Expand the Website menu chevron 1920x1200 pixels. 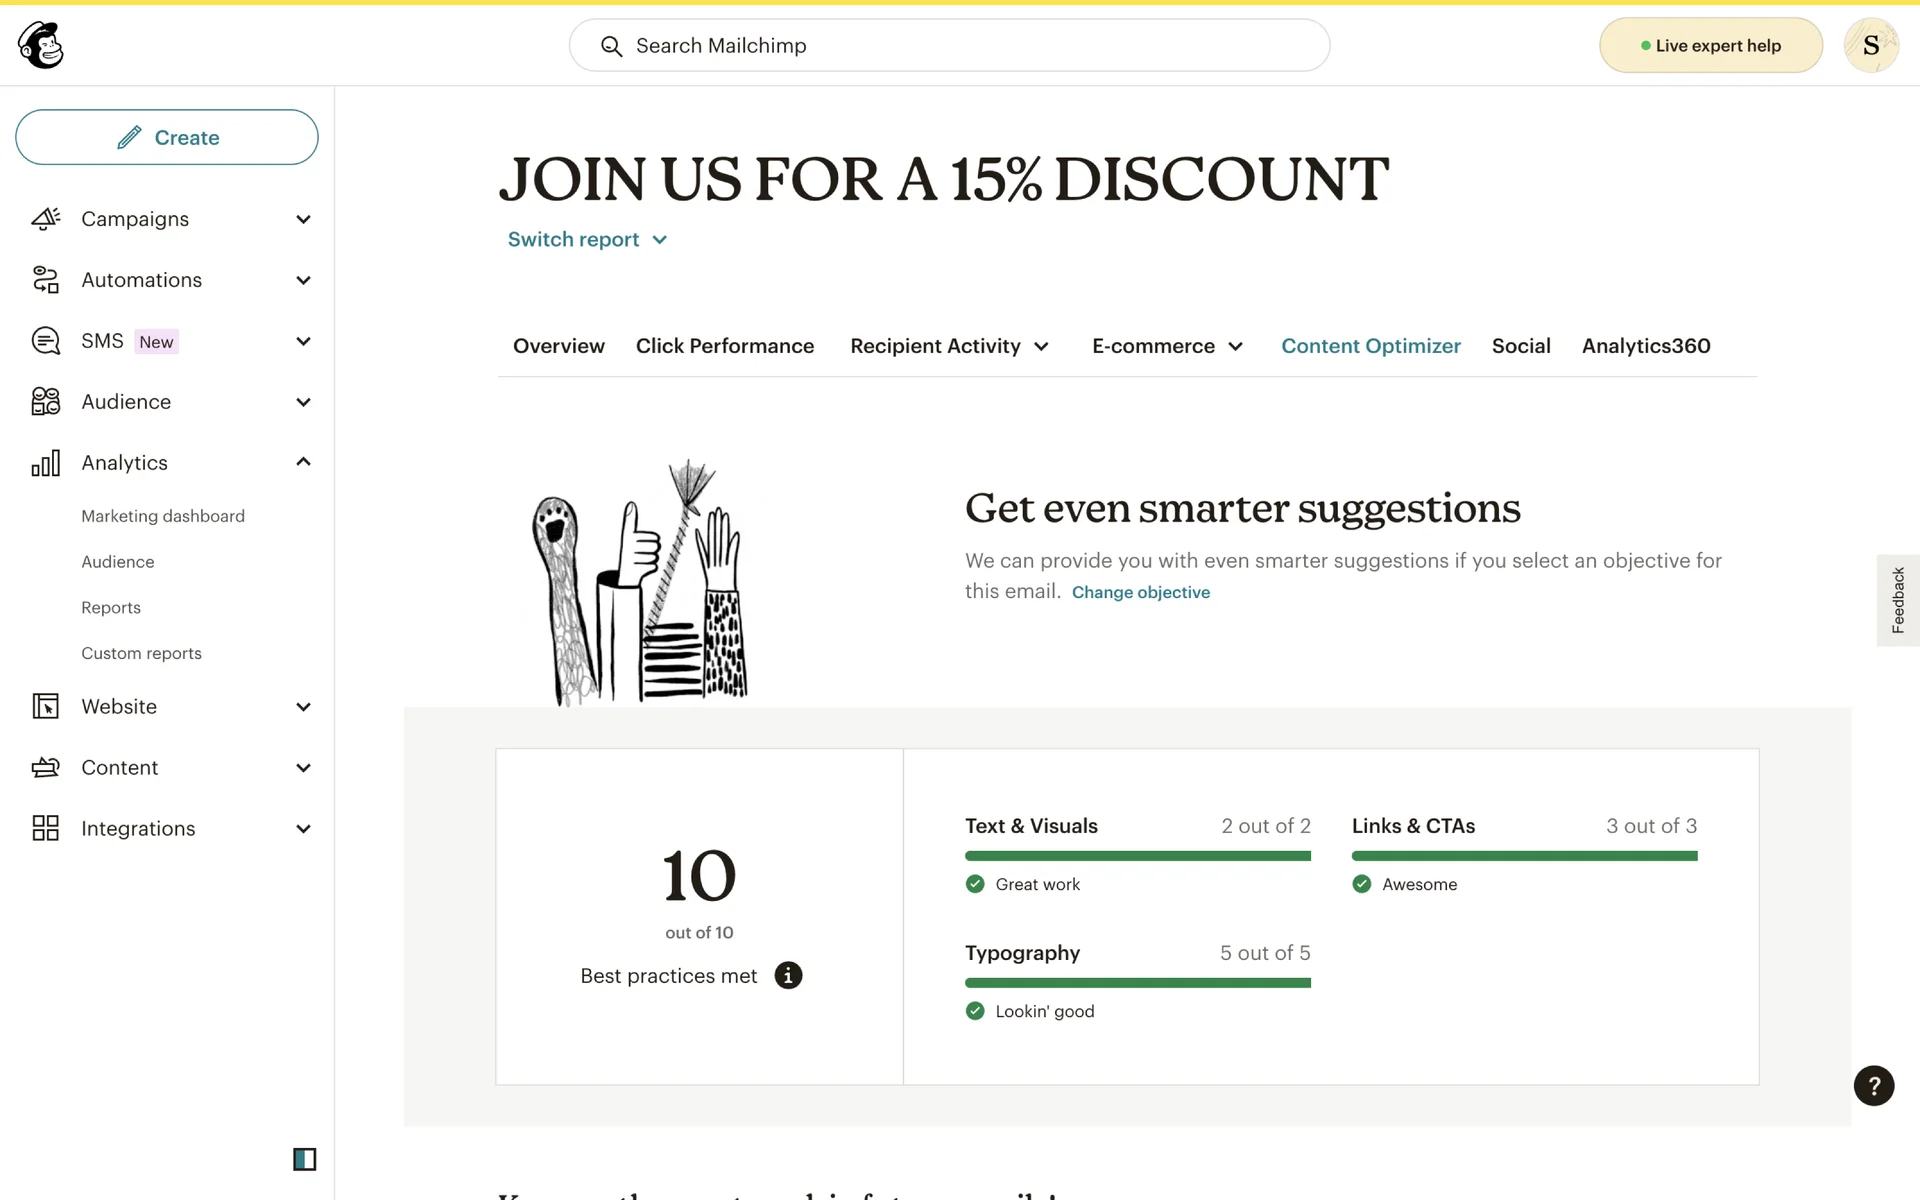tap(303, 707)
